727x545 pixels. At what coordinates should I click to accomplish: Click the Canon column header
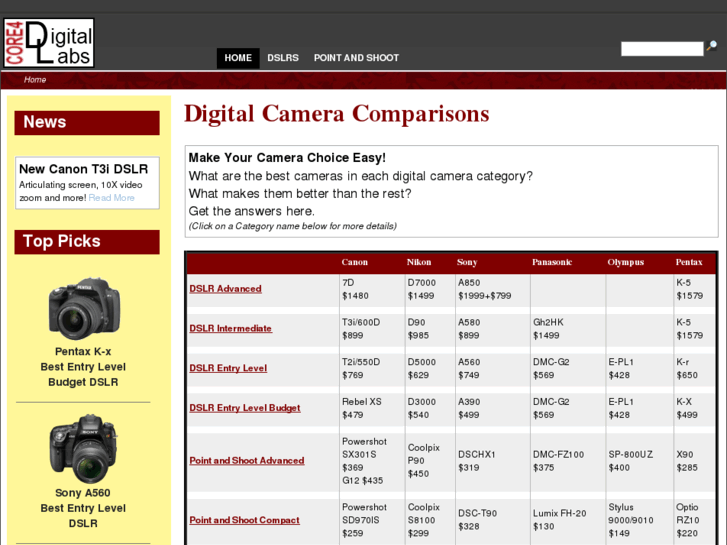tap(355, 263)
